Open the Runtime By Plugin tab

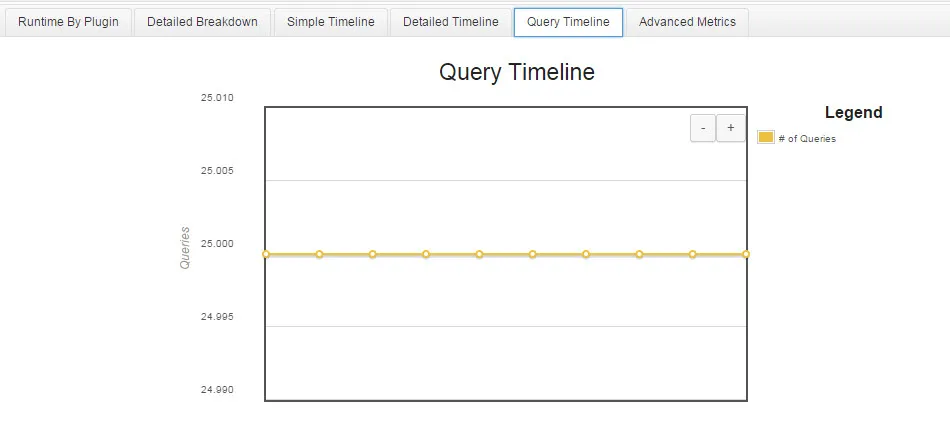(68, 22)
